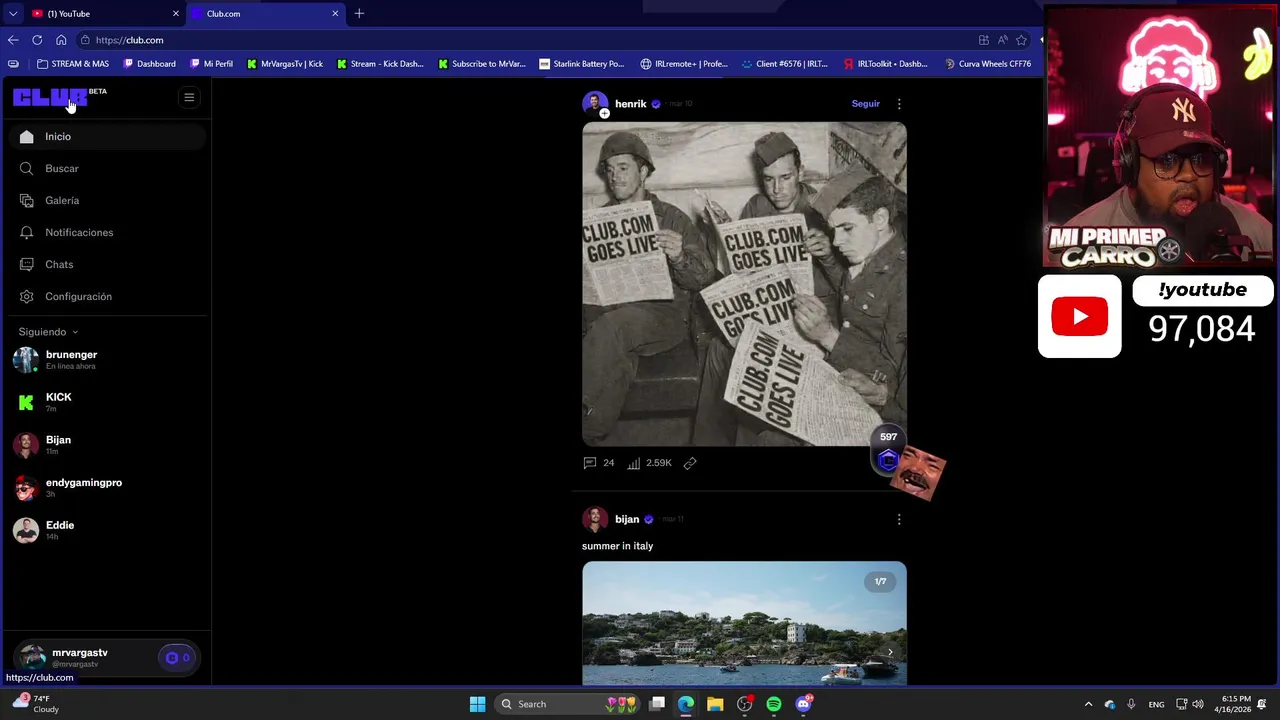Viewport: 1280px width, 720px height.
Task: Open the Club.com Goes Live post image
Action: [x=744, y=284]
